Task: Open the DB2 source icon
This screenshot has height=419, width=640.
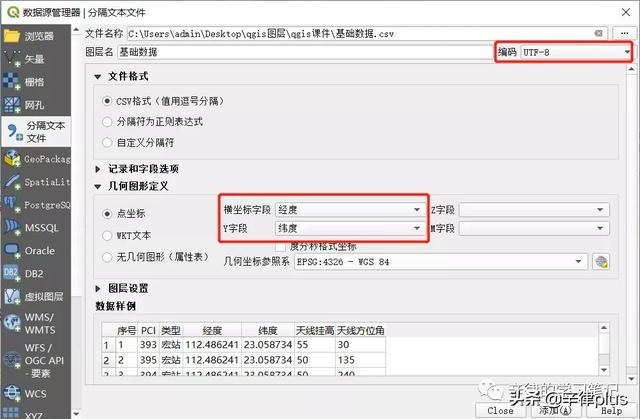Action: [x=14, y=273]
